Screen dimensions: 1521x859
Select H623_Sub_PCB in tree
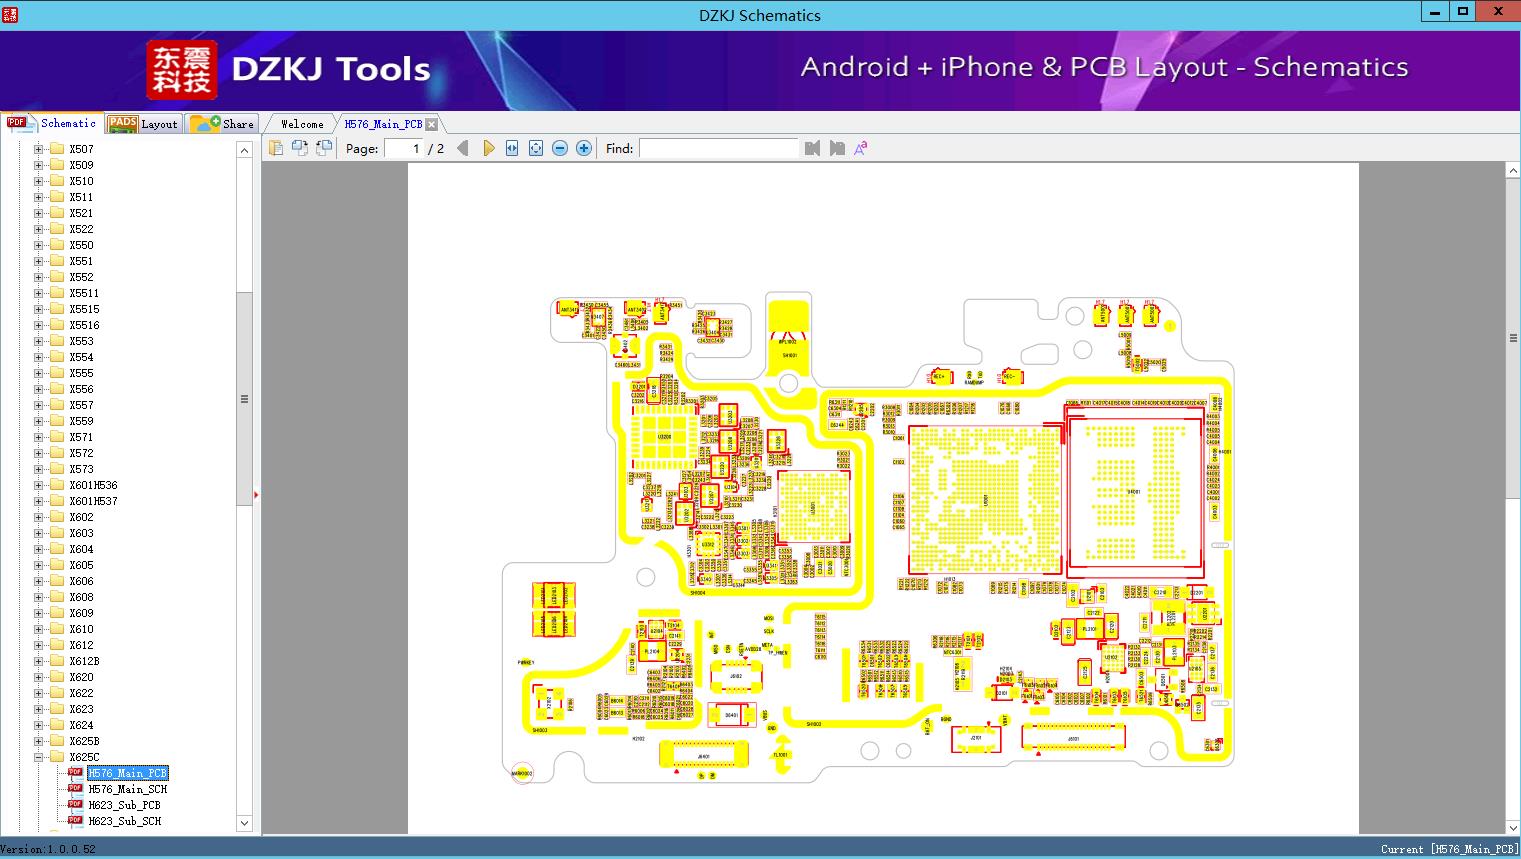[124, 805]
